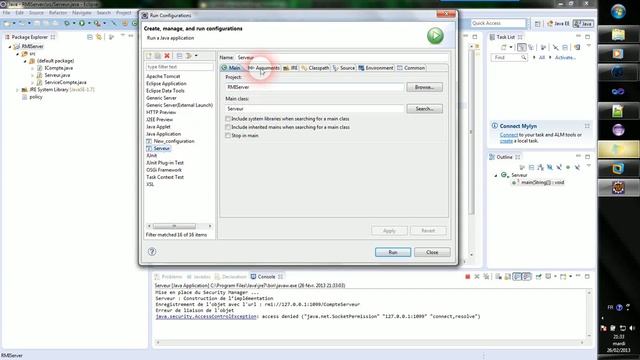Click the create local task link
The image size is (640, 360).
click(506, 141)
